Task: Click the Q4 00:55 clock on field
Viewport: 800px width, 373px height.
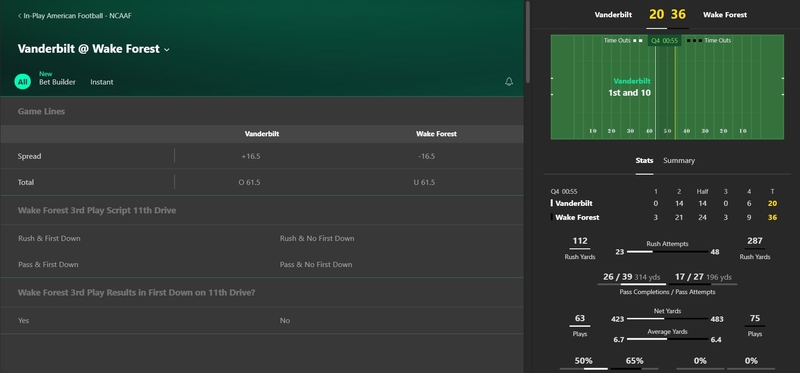Action: [664, 40]
